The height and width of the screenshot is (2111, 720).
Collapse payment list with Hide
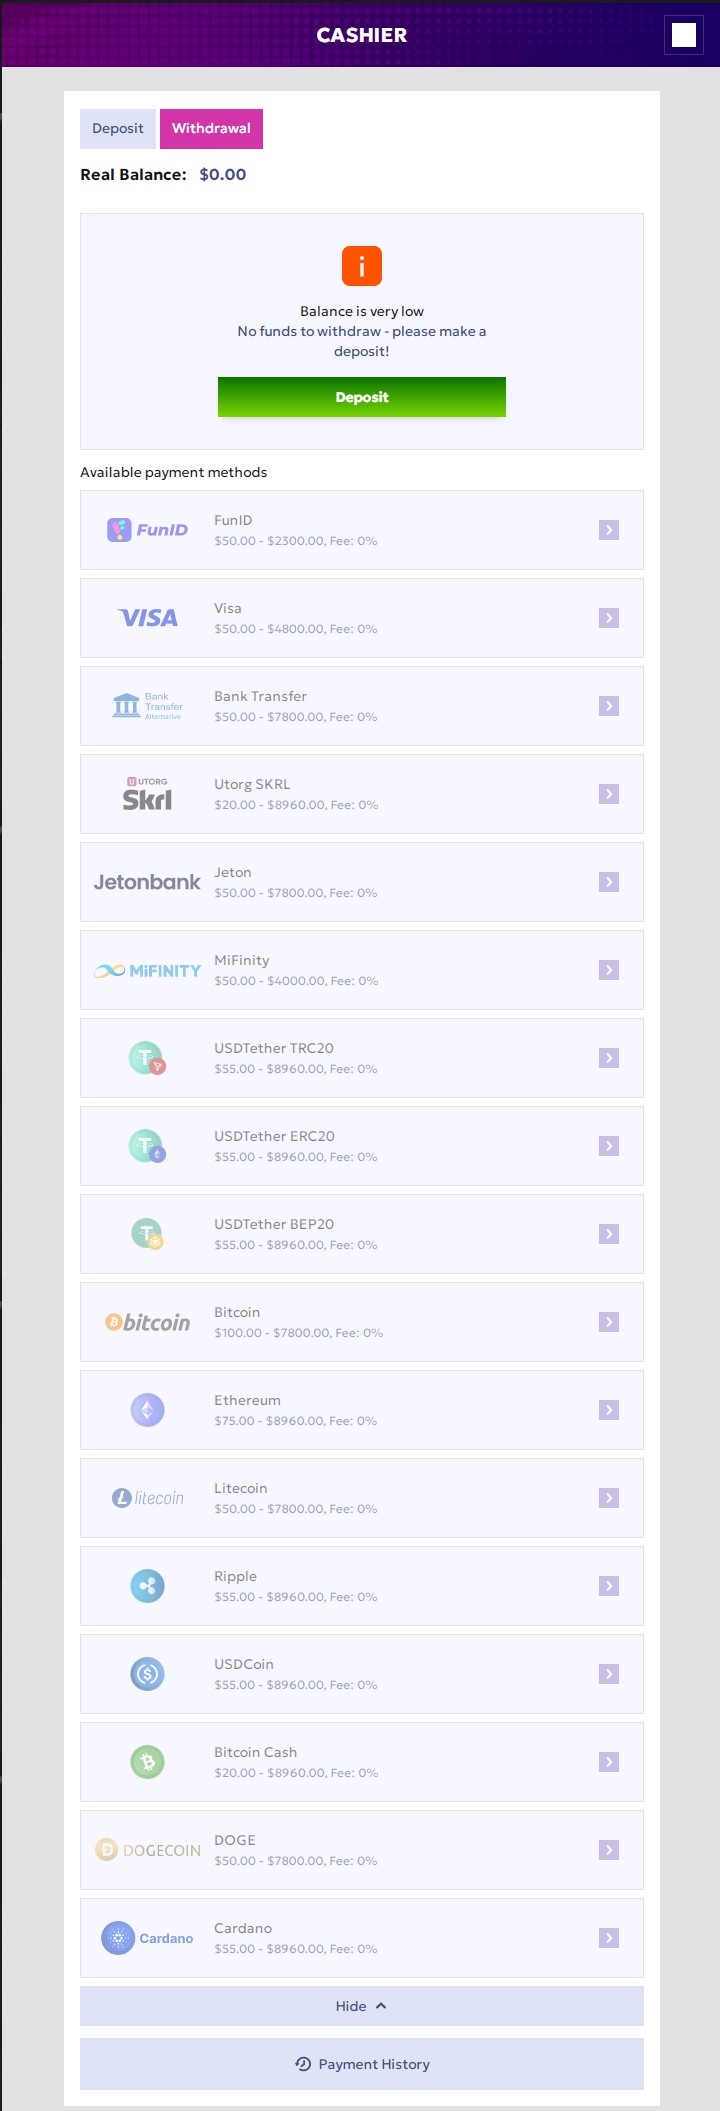362,2006
